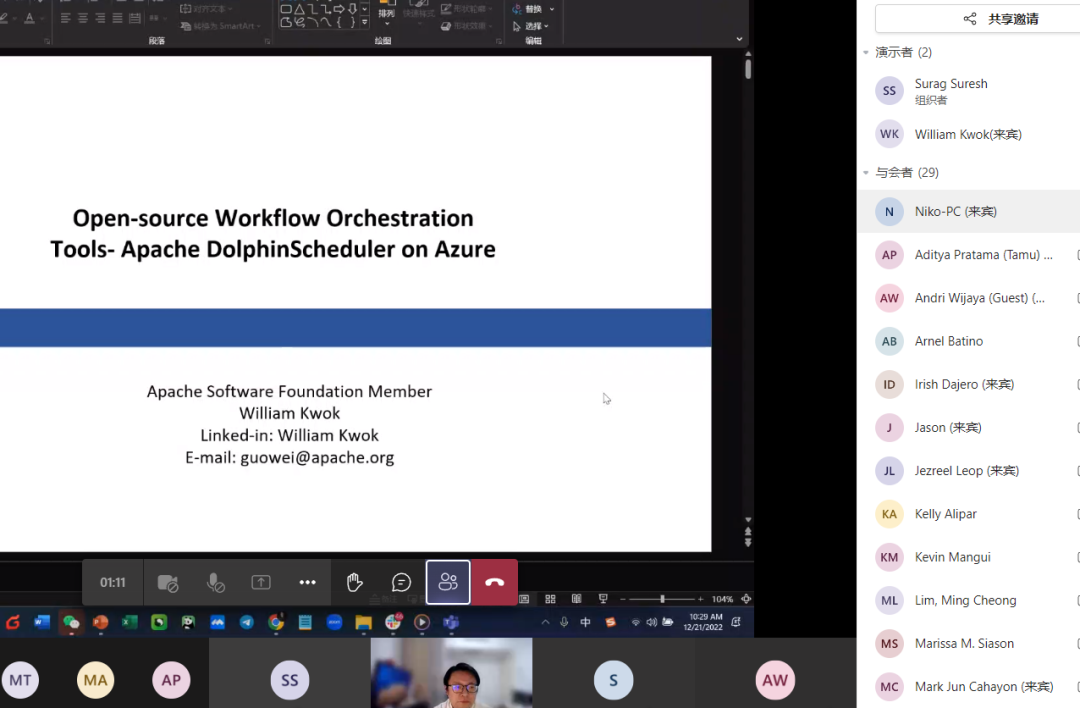Start slideshow from status bar icon
Screen dimensions: 1080x708
click(x=603, y=599)
